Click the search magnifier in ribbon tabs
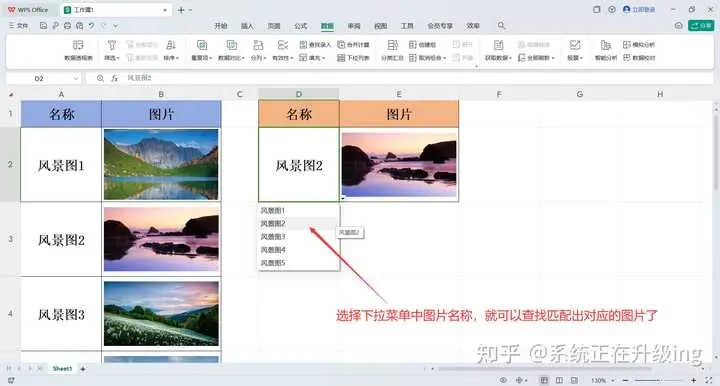Image resolution: width=720 pixels, height=386 pixels. point(501,26)
